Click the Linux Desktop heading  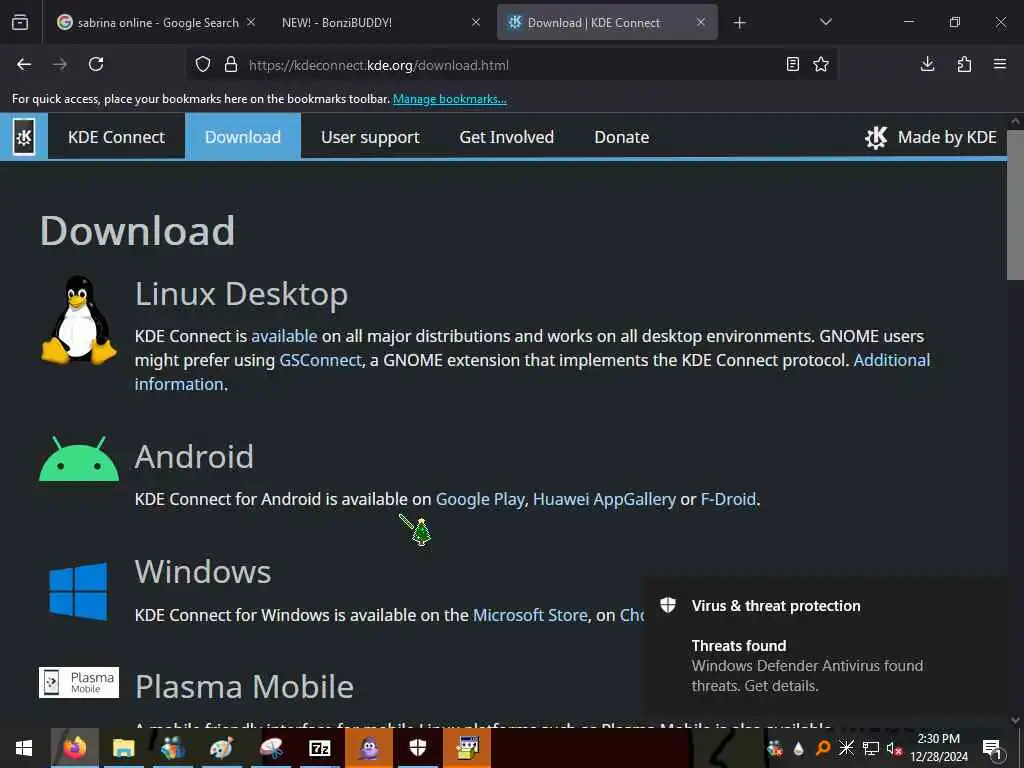click(241, 295)
